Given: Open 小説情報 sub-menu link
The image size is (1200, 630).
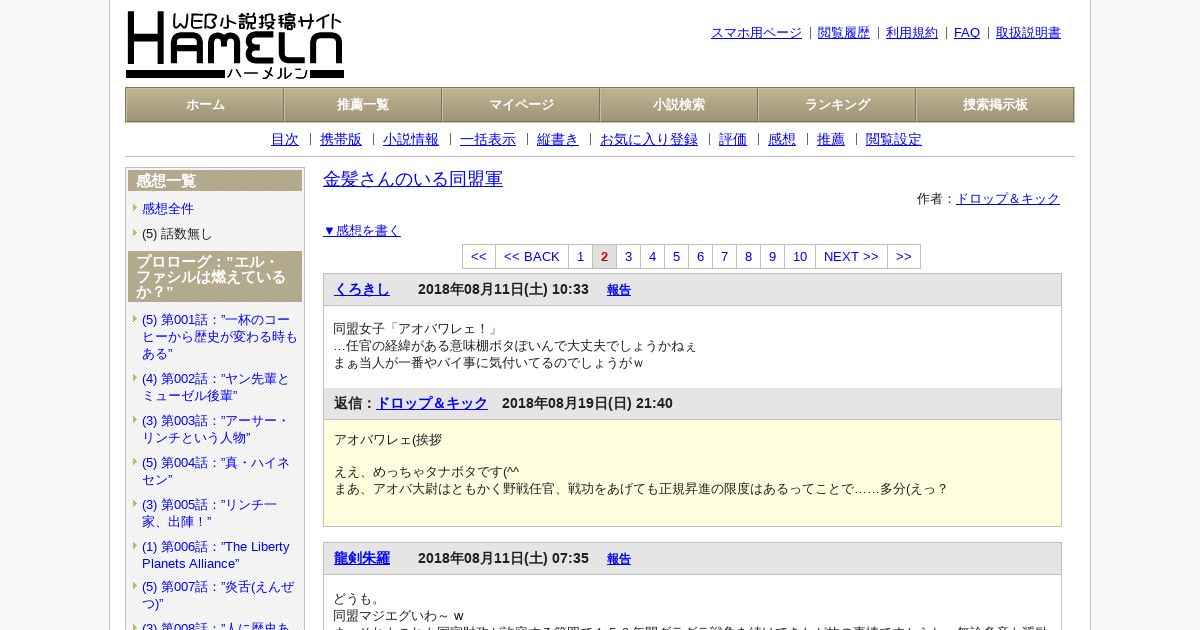Looking at the screenshot, I should pyautogui.click(x=411, y=139).
